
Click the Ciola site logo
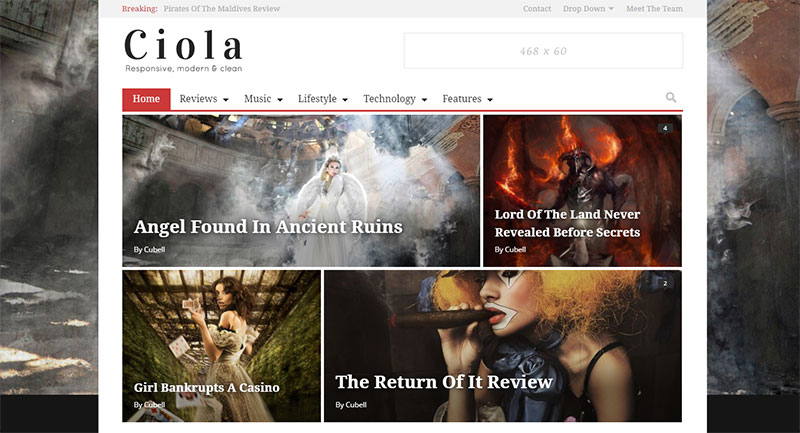click(x=184, y=50)
